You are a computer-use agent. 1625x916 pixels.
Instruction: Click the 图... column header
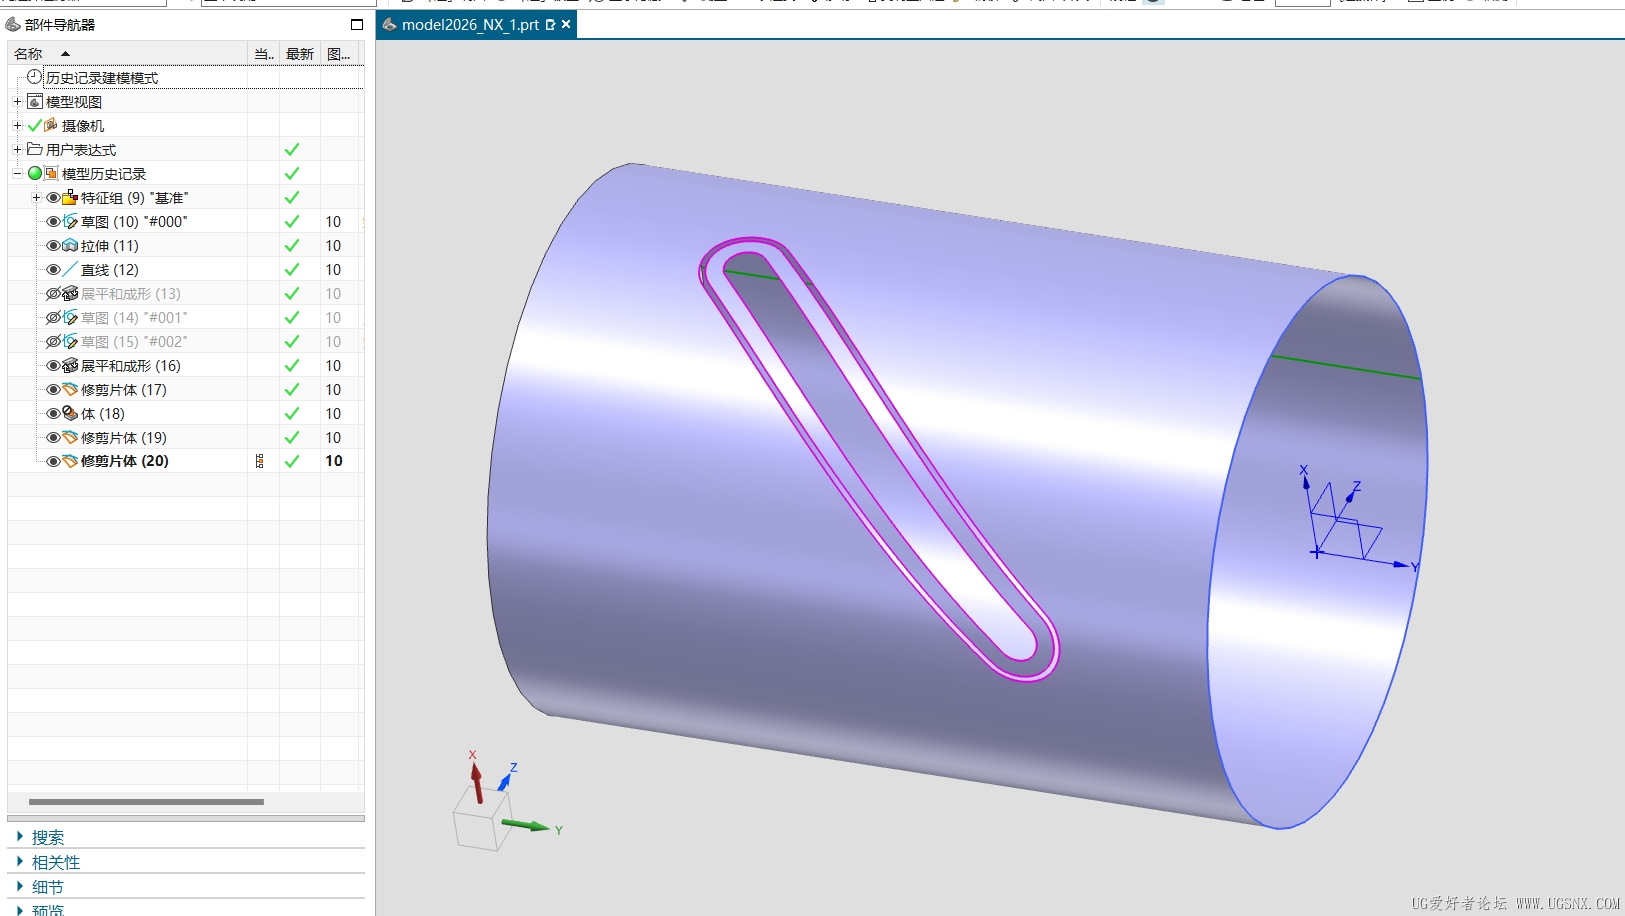click(x=340, y=53)
